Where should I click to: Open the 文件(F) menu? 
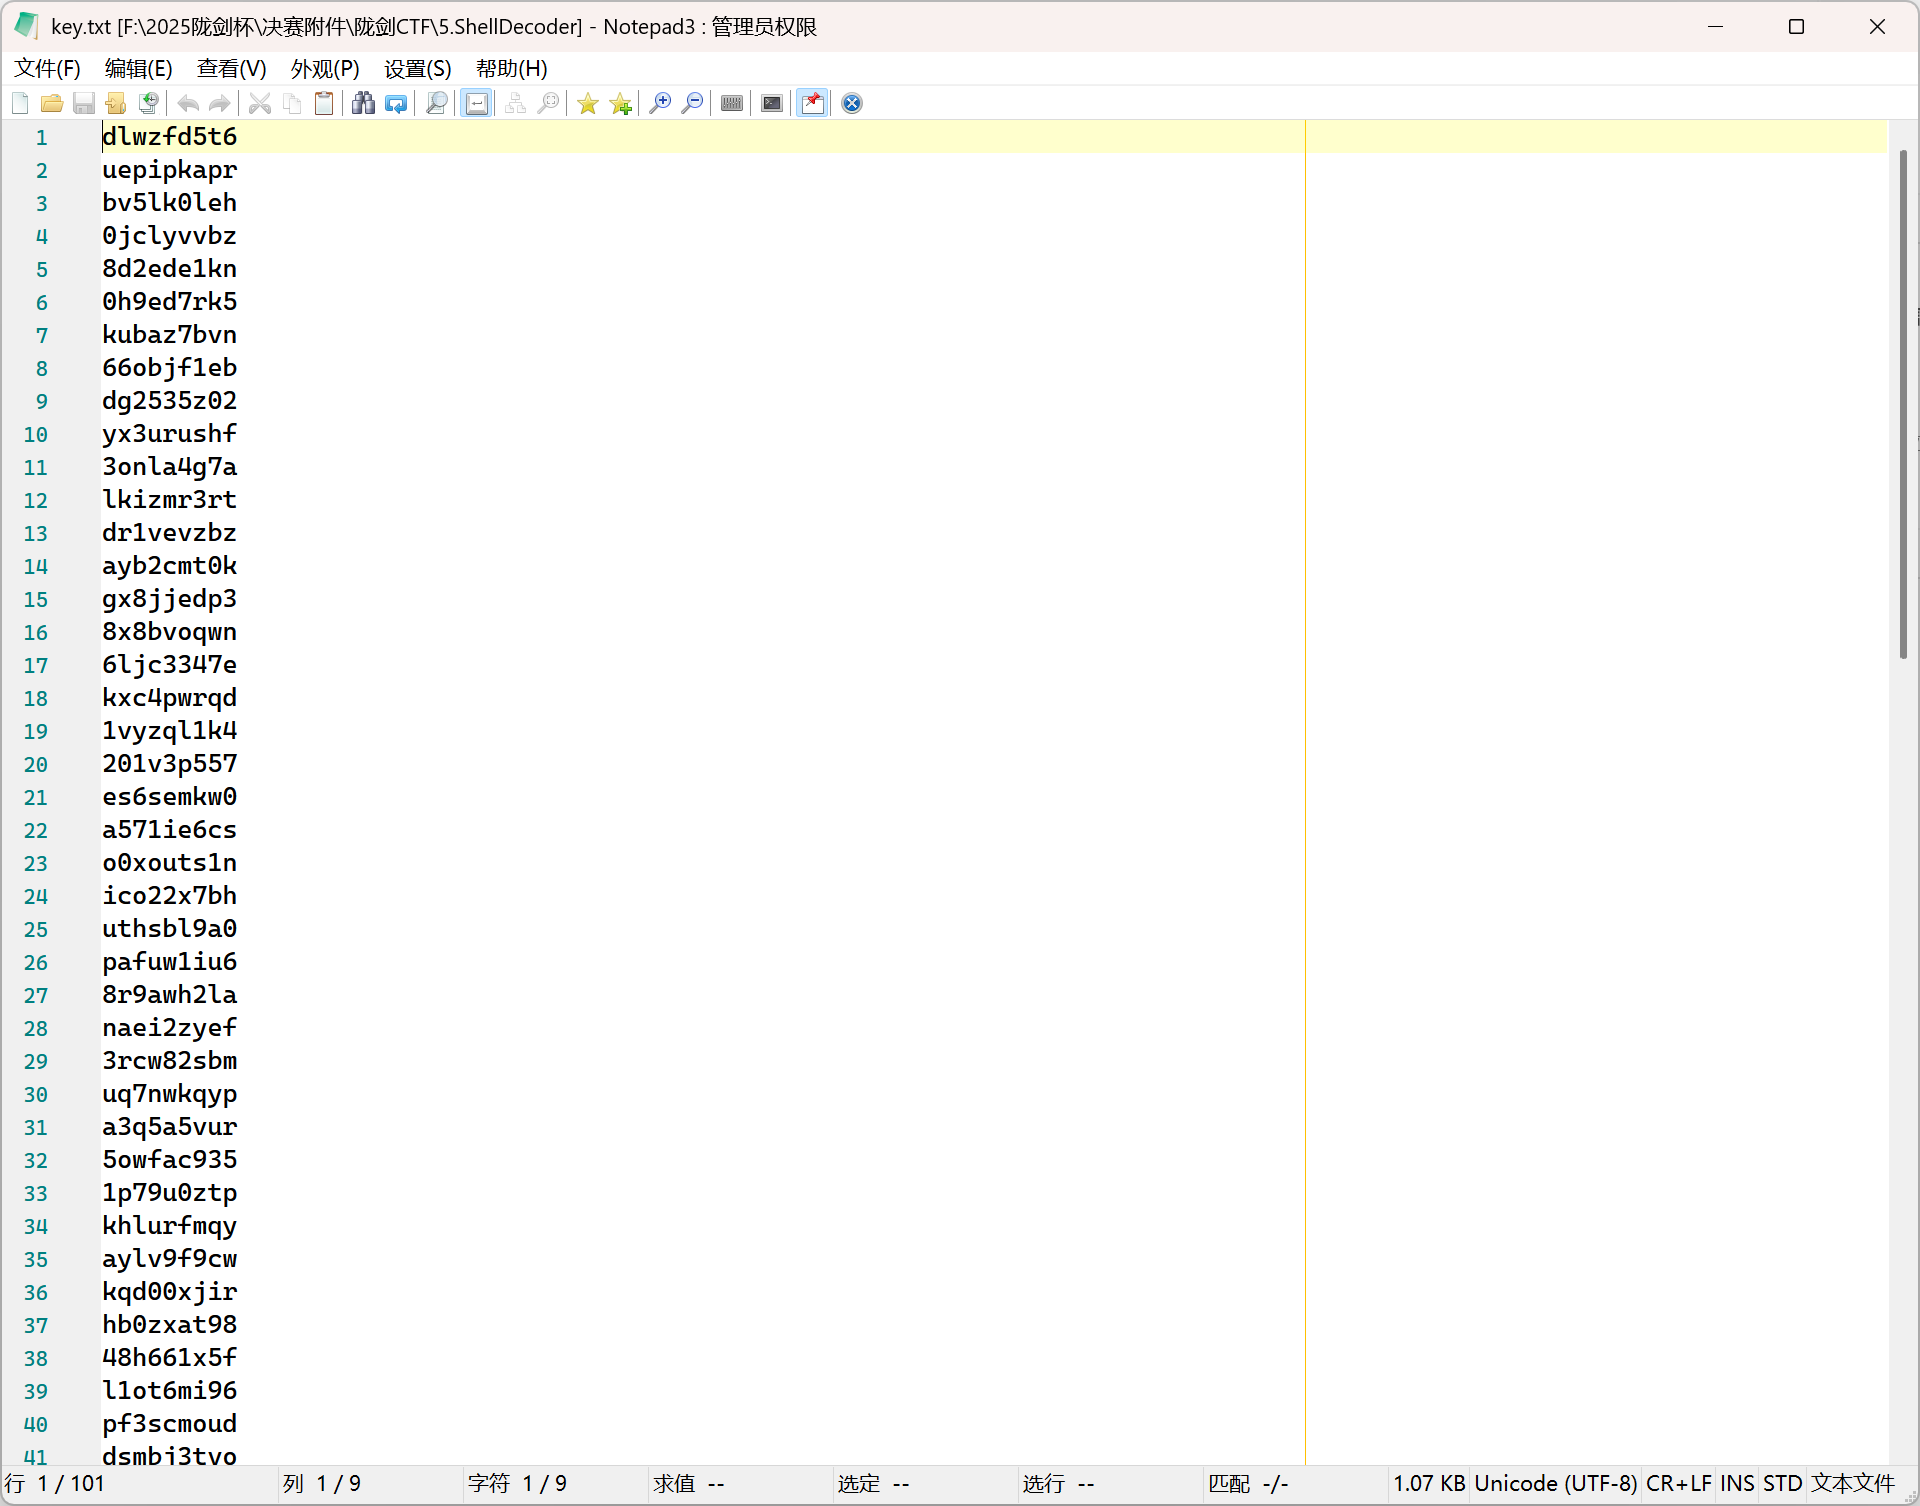coord(47,68)
